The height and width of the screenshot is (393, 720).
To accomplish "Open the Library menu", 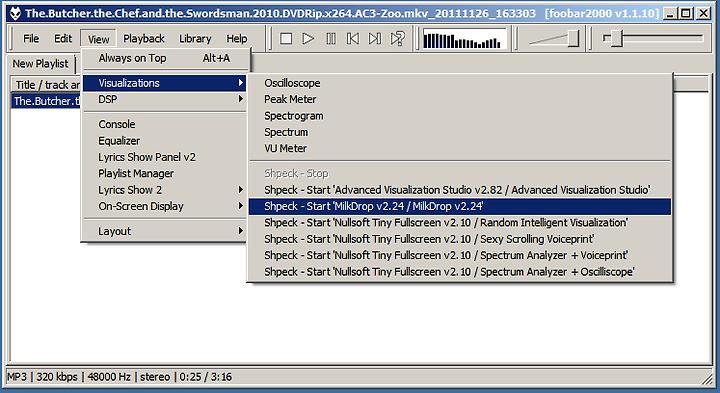I will [x=195, y=39].
